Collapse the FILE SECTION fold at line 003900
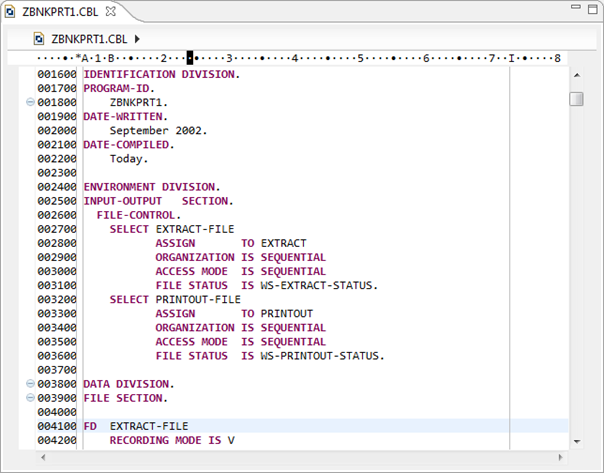604x473 pixels. [x=30, y=398]
